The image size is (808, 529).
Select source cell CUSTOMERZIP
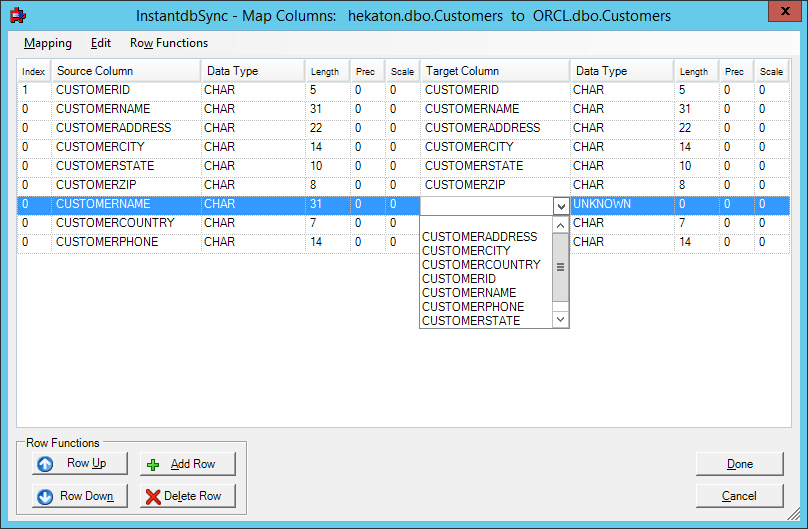[126, 185]
